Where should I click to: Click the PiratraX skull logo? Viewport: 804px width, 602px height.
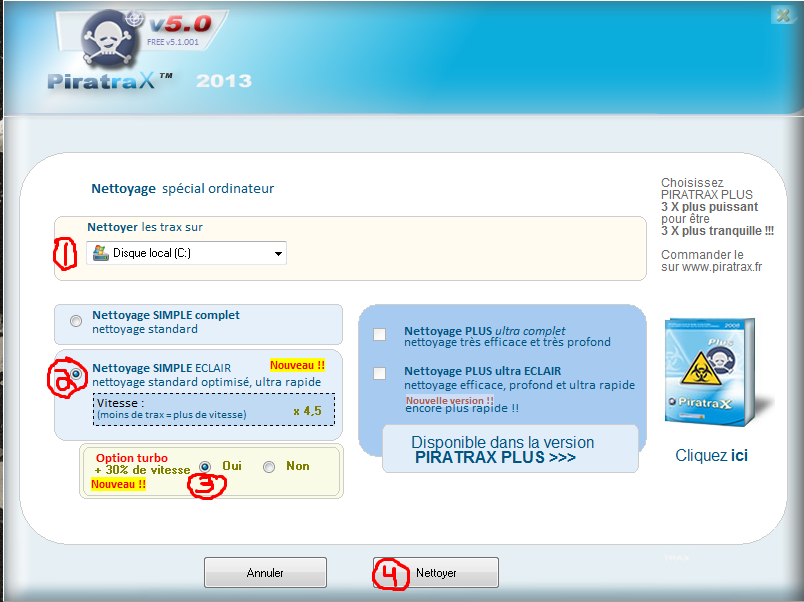pos(109,39)
